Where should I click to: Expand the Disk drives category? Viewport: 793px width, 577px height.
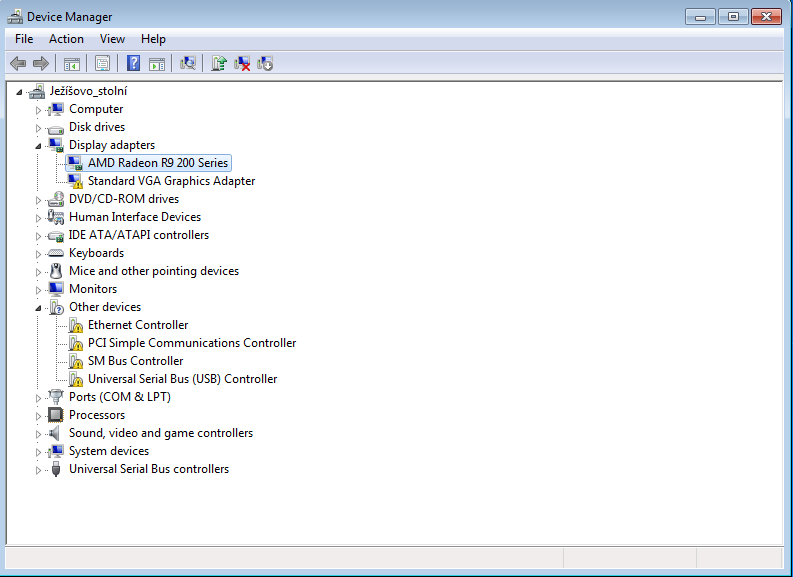[39, 127]
